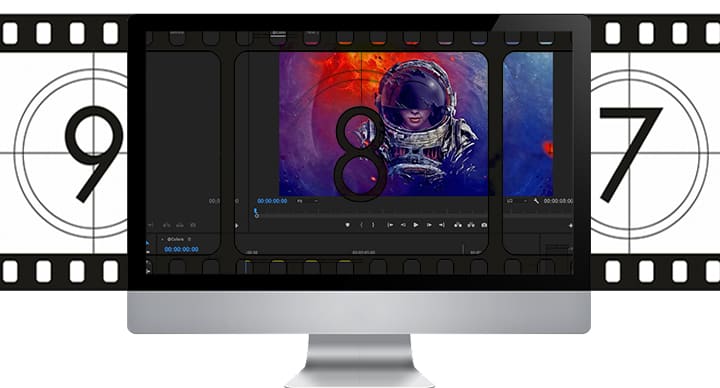Step forward one frame
Screen dimensions: 720x388
click(x=429, y=225)
